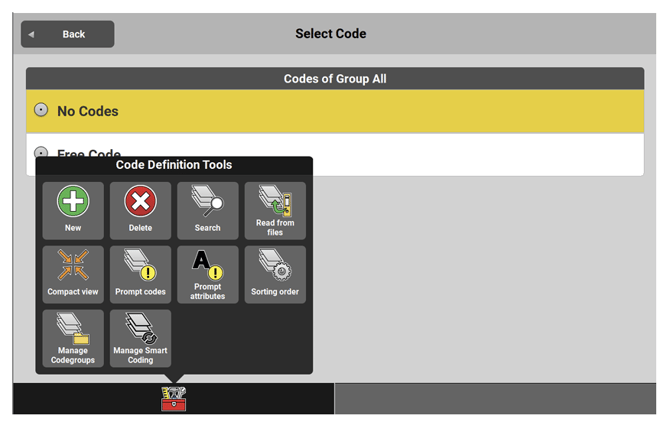Click the Code Definition Tools popup title
The image size is (670, 422).
174,165
